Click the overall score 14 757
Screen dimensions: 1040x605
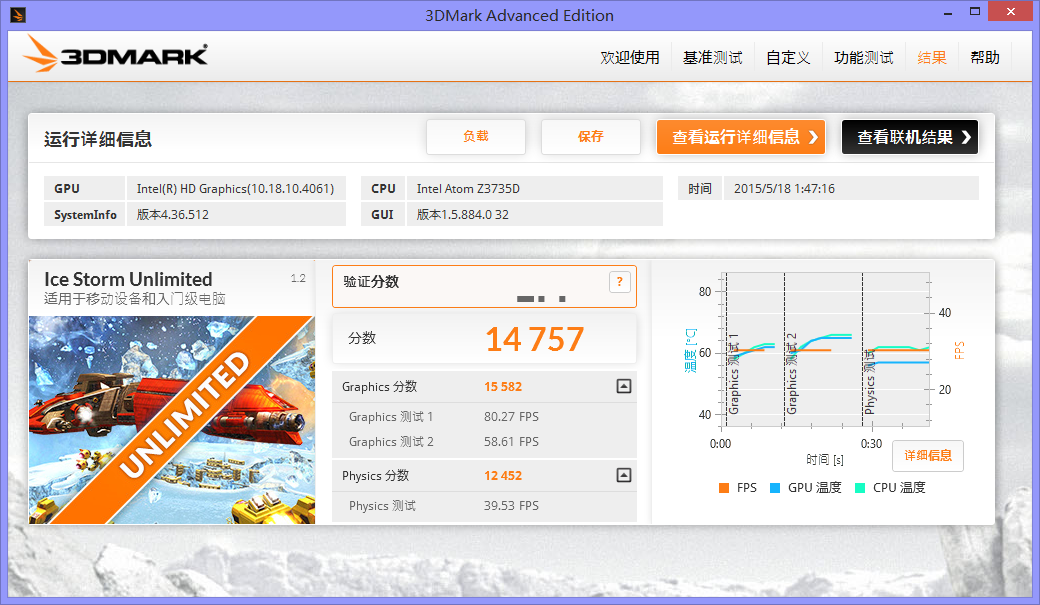[535, 339]
